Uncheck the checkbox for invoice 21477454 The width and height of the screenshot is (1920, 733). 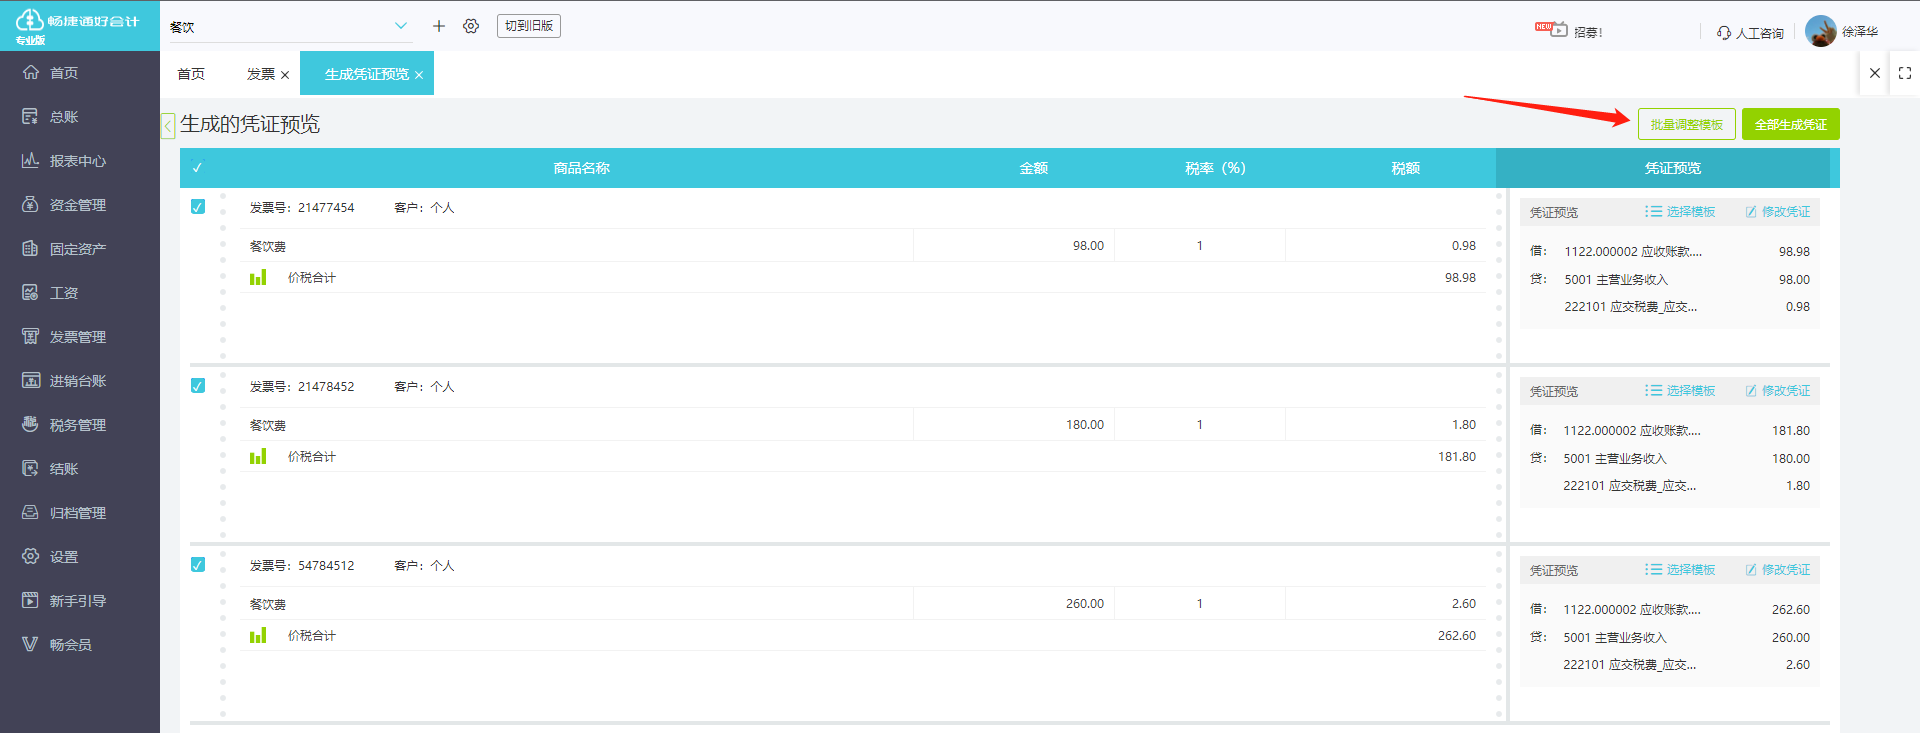(198, 207)
